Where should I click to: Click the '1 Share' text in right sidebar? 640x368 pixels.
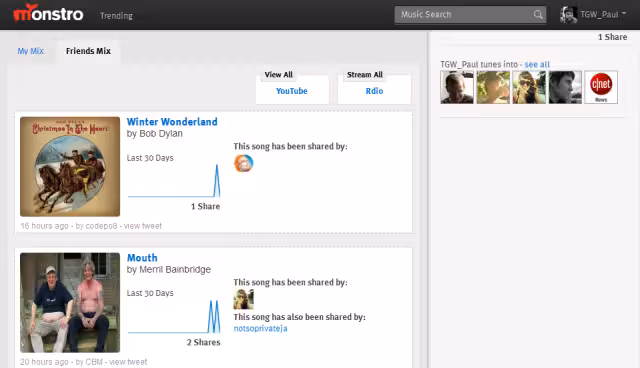tap(612, 37)
